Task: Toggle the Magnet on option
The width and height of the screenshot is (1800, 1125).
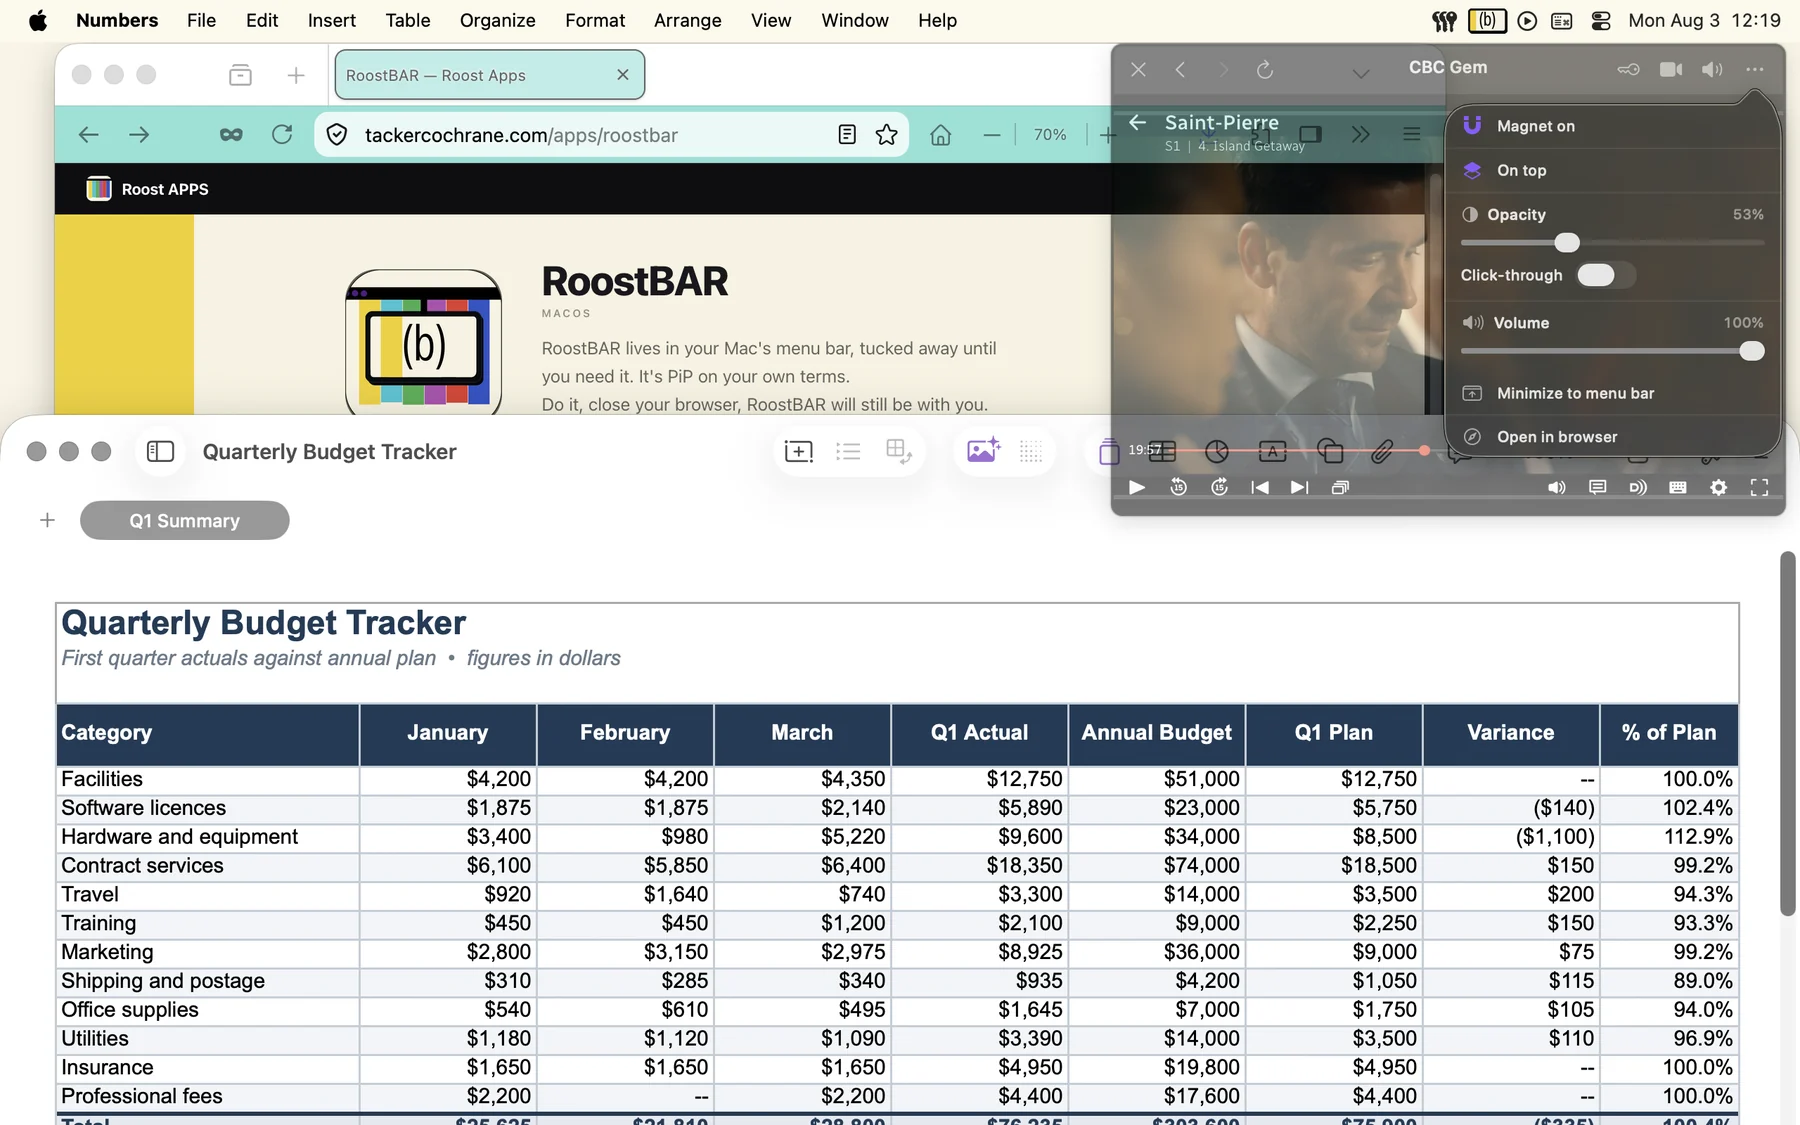Action: 1612,126
